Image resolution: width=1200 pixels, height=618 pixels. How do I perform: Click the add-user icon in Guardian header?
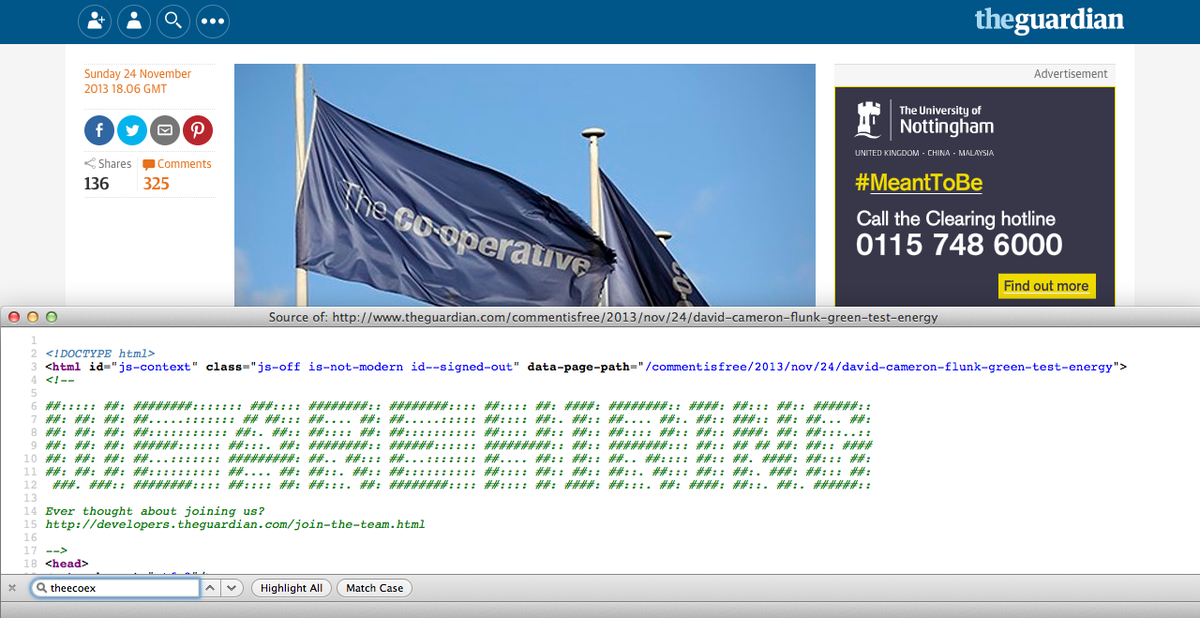[x=95, y=20]
